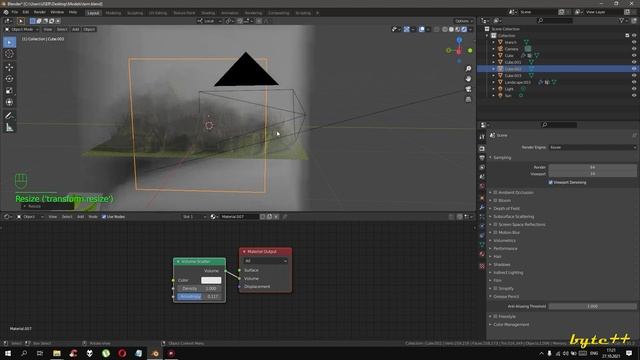Expand the Volumetrics panel
640x360 pixels.
(504, 240)
